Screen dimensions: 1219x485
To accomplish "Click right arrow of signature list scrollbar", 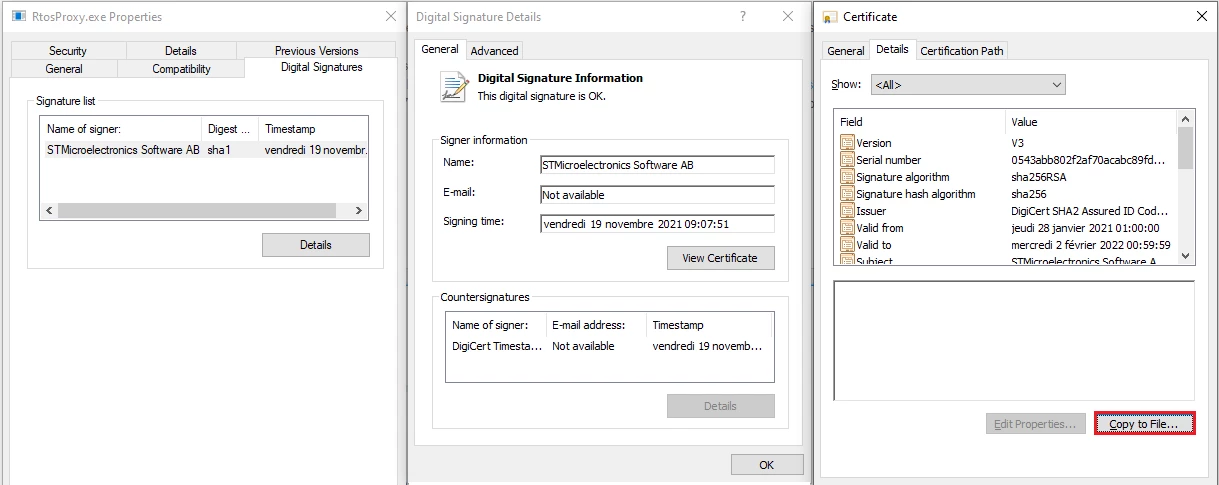I will pyautogui.click(x=360, y=211).
